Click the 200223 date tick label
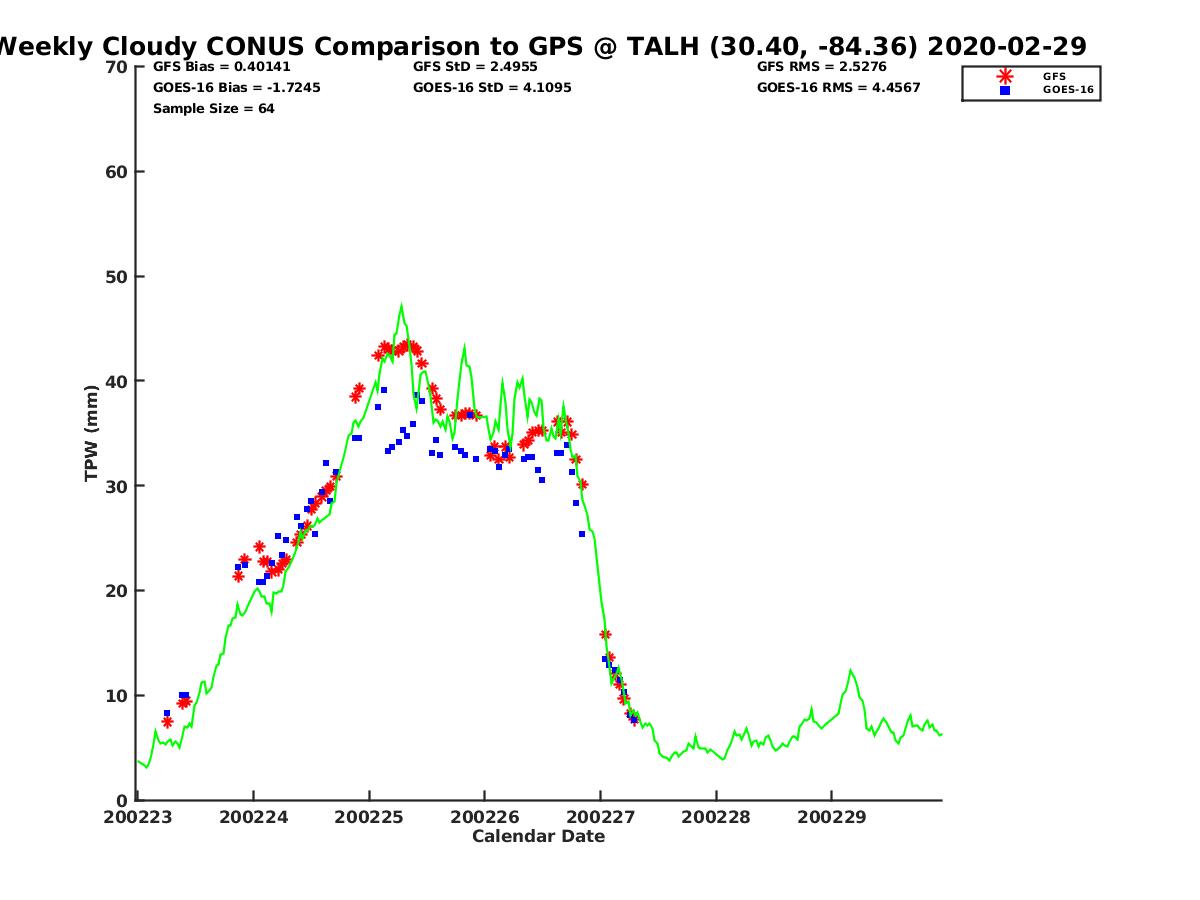The height and width of the screenshot is (900, 1200). (x=137, y=817)
